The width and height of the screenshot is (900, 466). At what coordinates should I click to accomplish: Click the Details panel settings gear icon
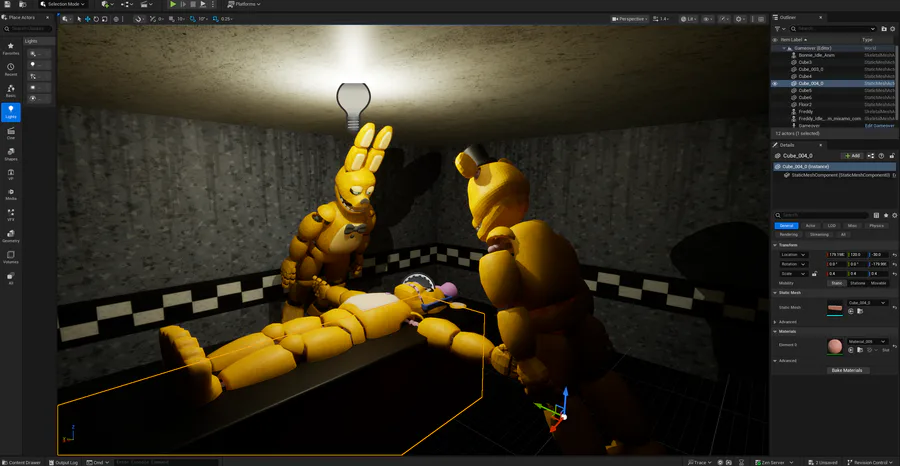coord(894,215)
